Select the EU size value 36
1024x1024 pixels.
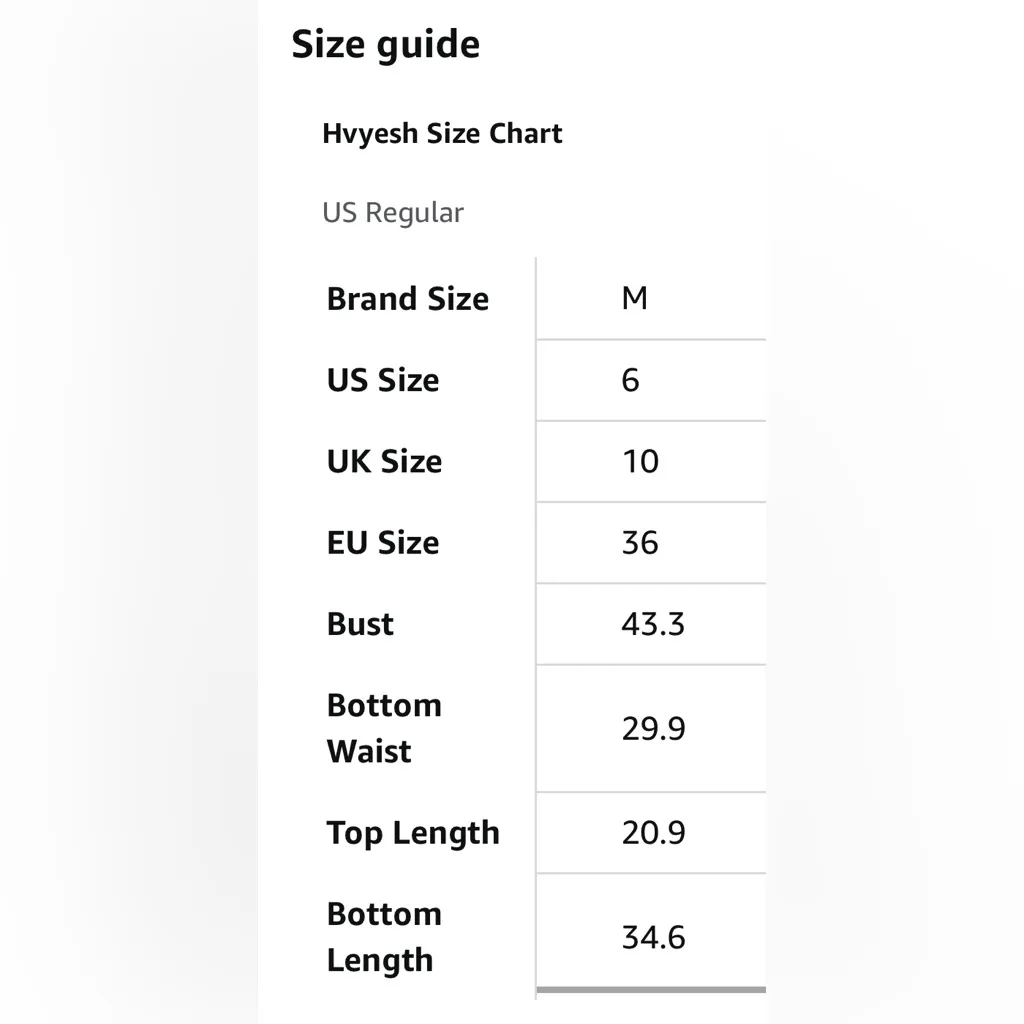[x=640, y=543]
